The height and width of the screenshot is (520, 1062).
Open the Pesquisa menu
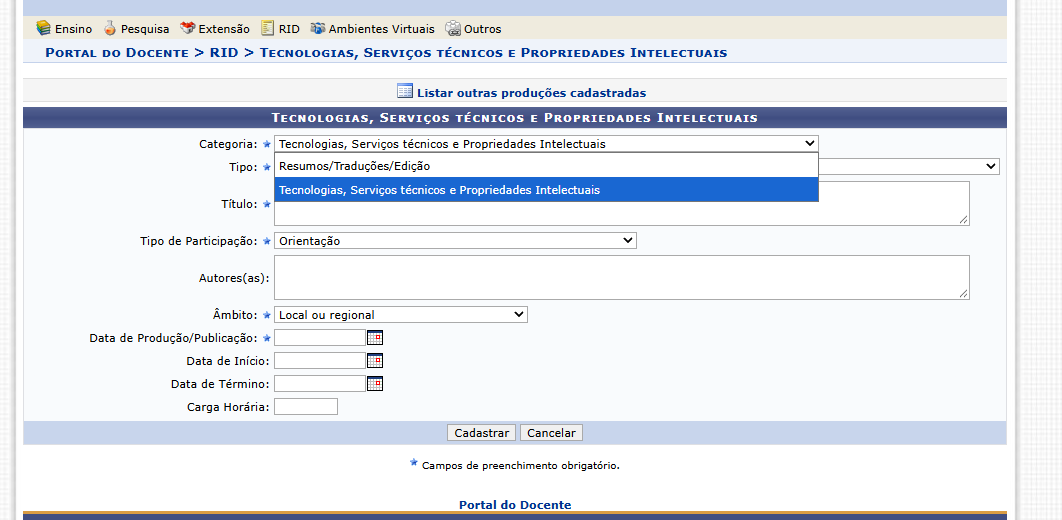(136, 29)
